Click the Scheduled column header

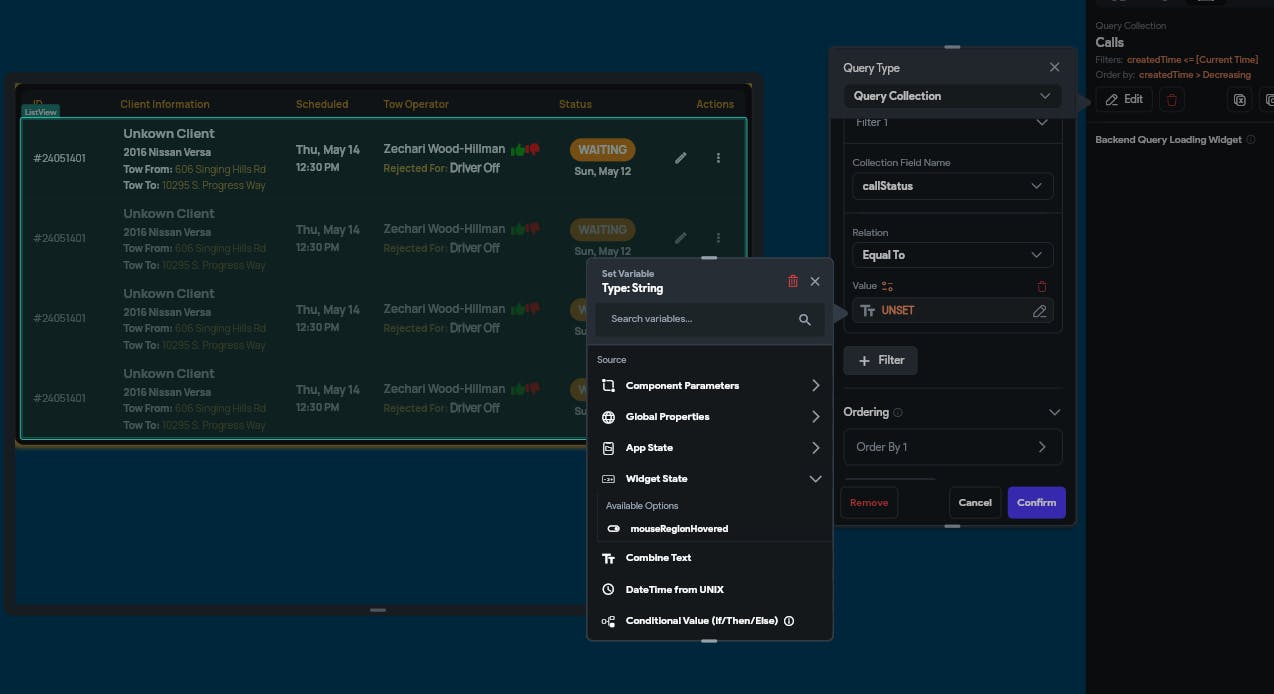(x=322, y=104)
